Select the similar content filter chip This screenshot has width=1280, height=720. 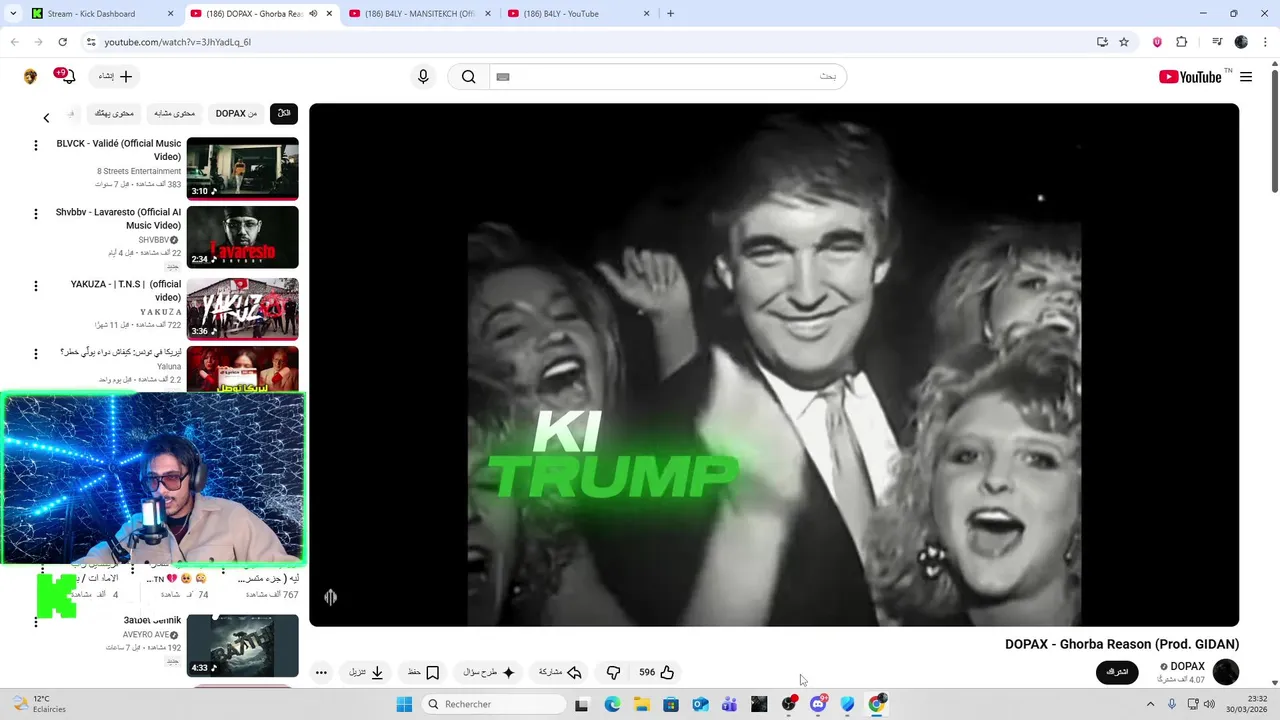(x=175, y=114)
